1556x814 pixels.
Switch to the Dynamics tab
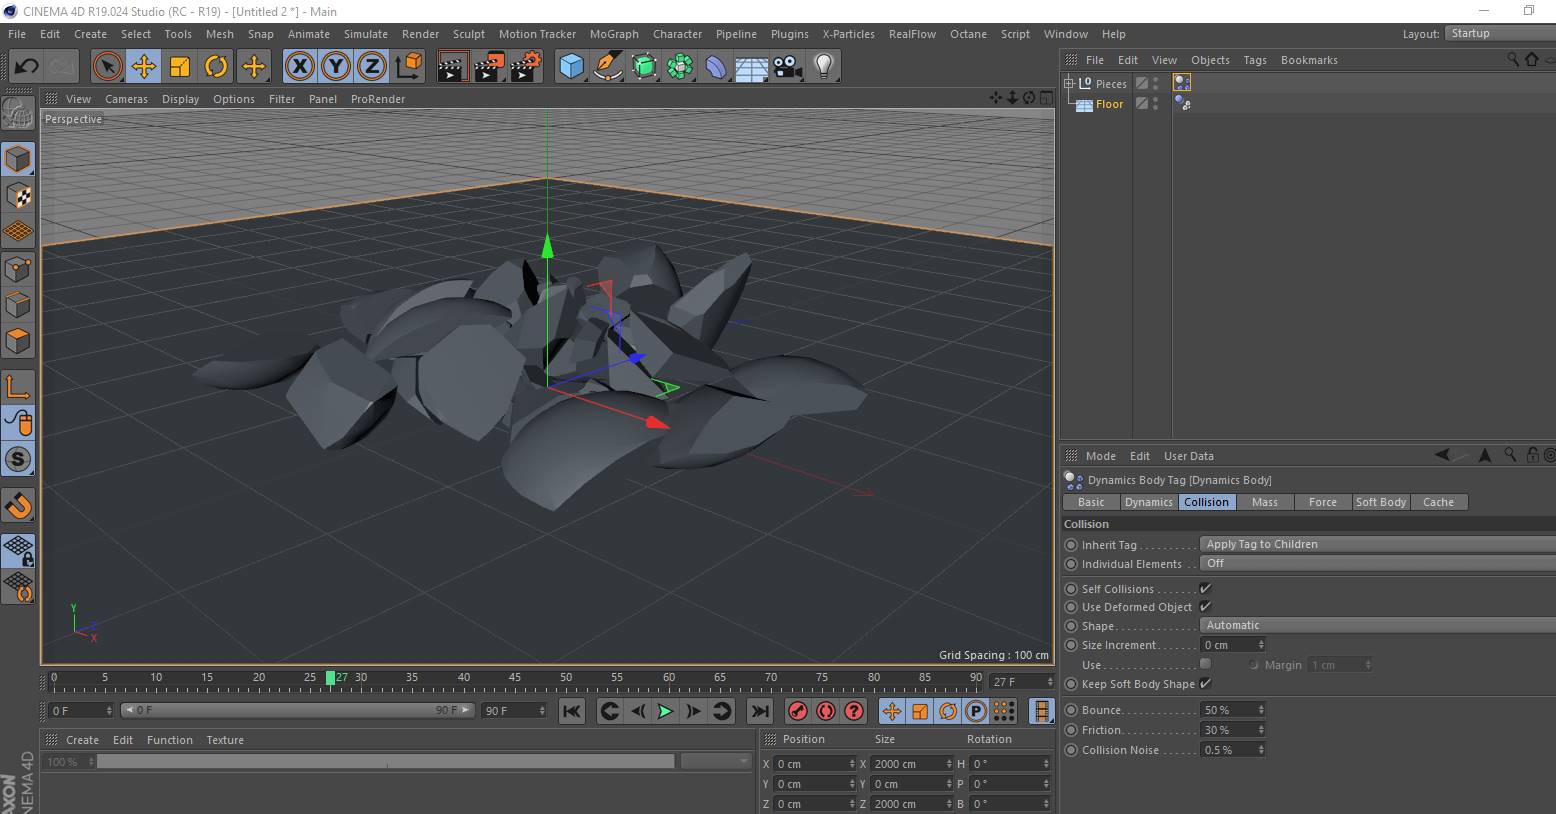click(x=1148, y=502)
